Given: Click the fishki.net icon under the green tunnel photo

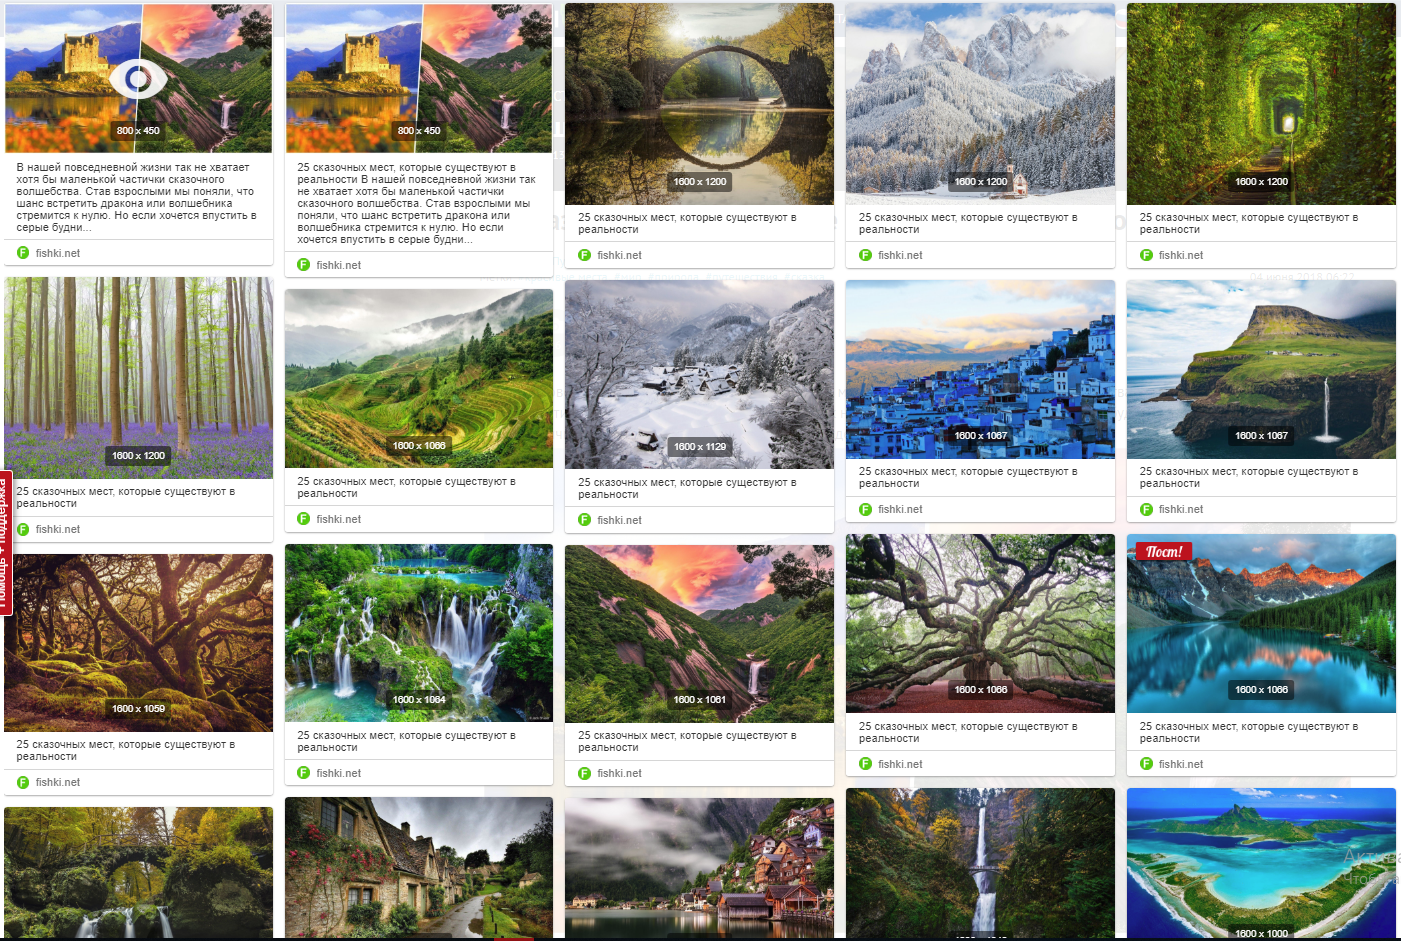Looking at the screenshot, I should pyautogui.click(x=1147, y=255).
